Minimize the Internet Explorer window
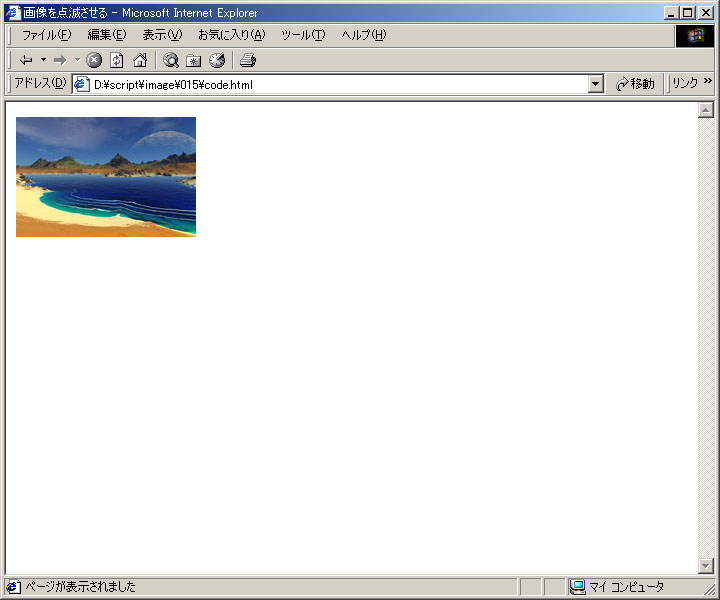Image resolution: width=720 pixels, height=600 pixels. (x=671, y=13)
